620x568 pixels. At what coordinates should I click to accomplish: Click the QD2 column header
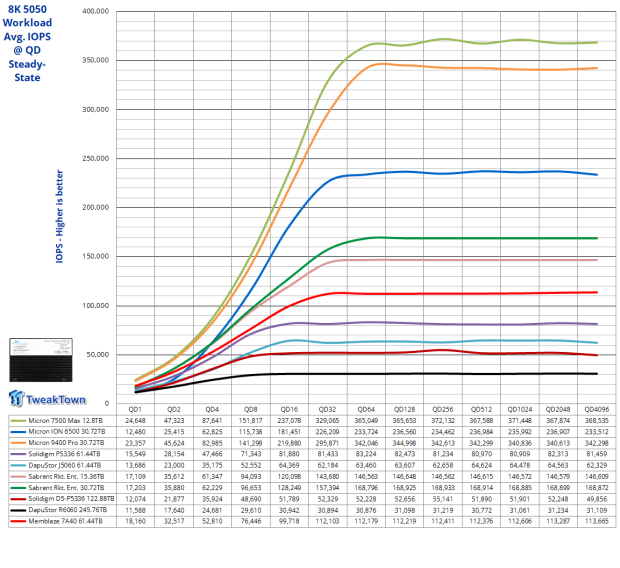pyautogui.click(x=174, y=409)
